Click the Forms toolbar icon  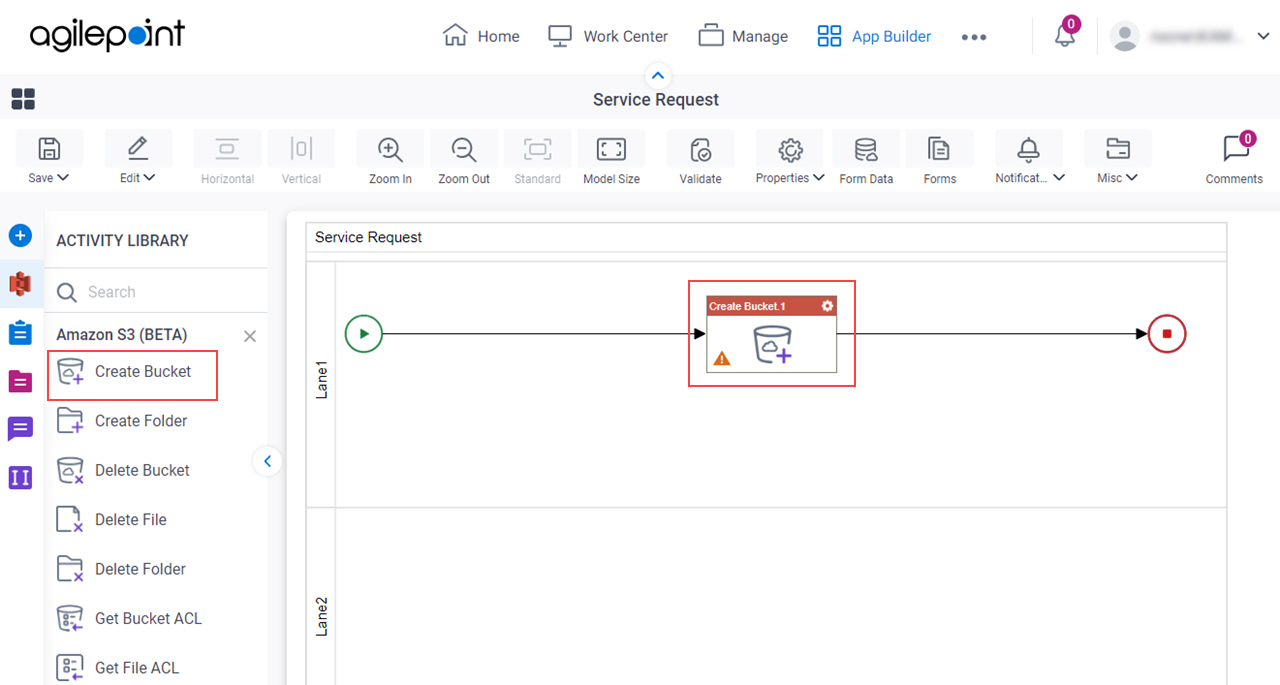[x=939, y=155]
